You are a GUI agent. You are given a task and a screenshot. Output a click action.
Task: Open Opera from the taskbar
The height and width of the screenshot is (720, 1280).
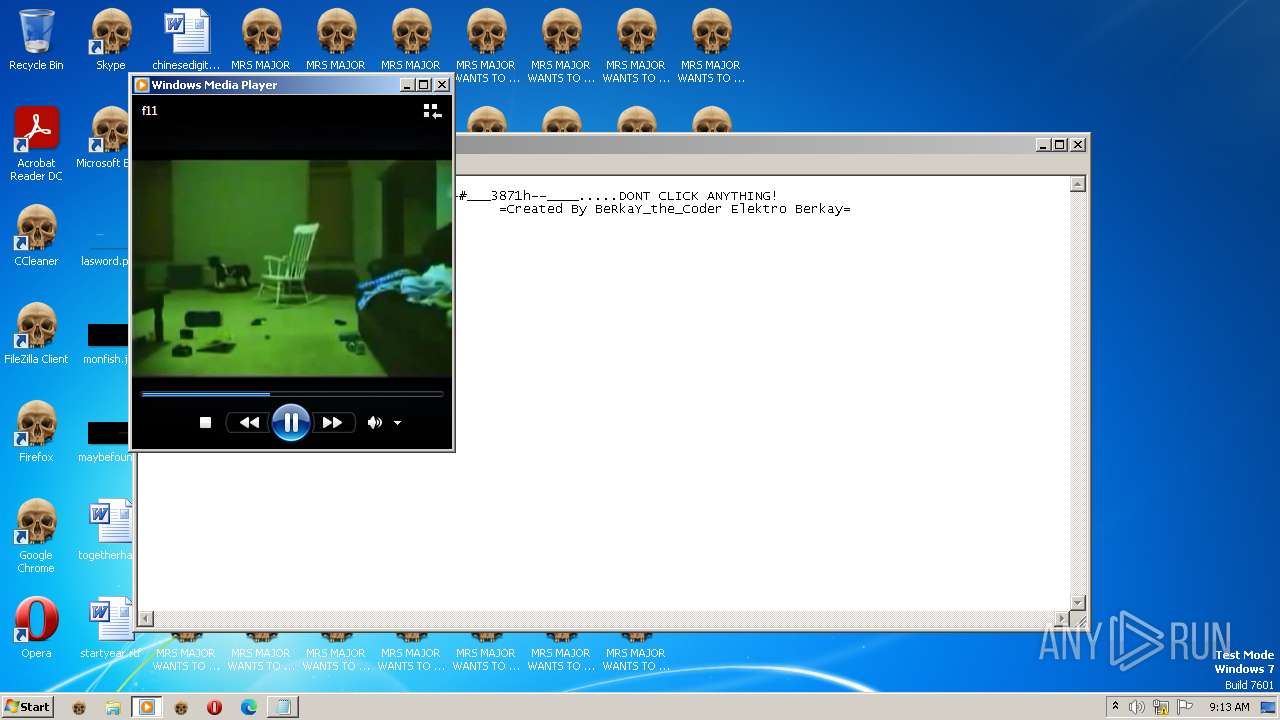pos(215,707)
